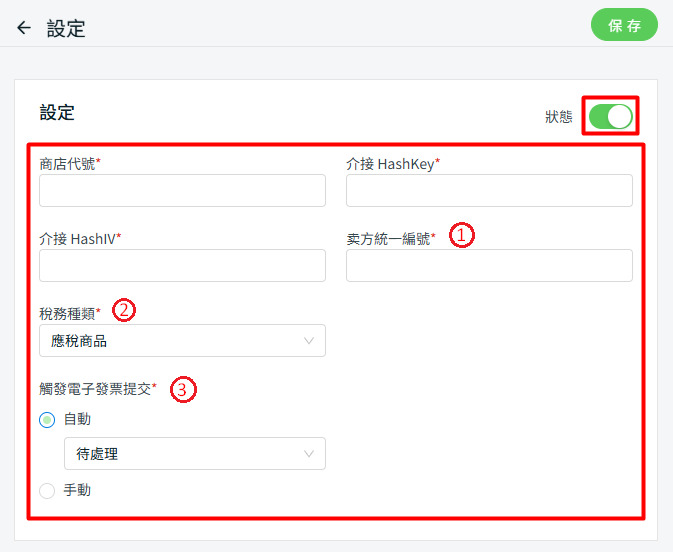Image resolution: width=673 pixels, height=552 pixels.
Task: Click the circled number 2 marker
Action: point(124,310)
